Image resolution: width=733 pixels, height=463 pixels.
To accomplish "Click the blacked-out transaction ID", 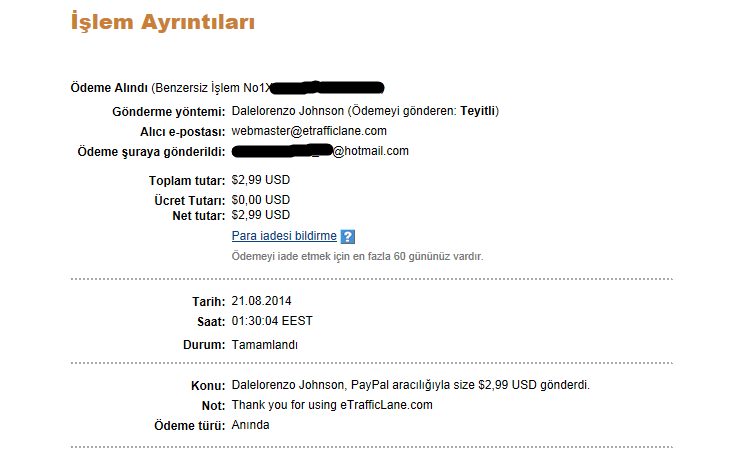I will [x=327, y=87].
